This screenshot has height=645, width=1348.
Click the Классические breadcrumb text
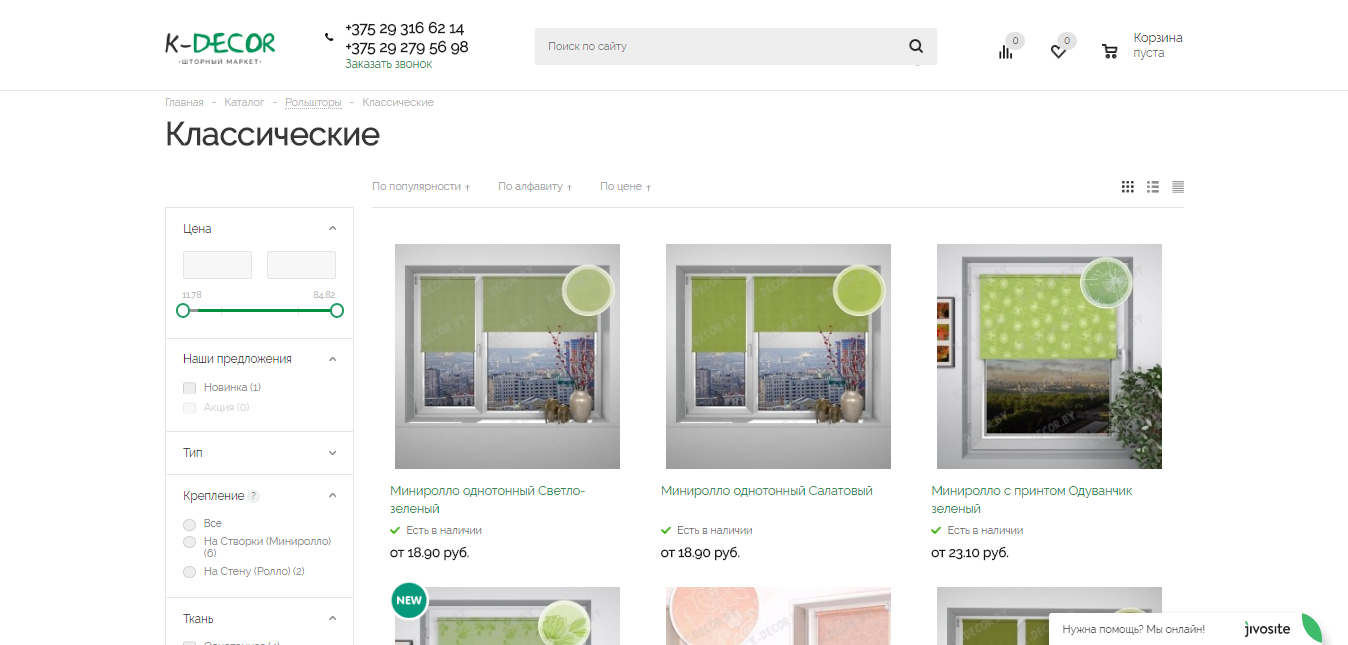pos(398,102)
